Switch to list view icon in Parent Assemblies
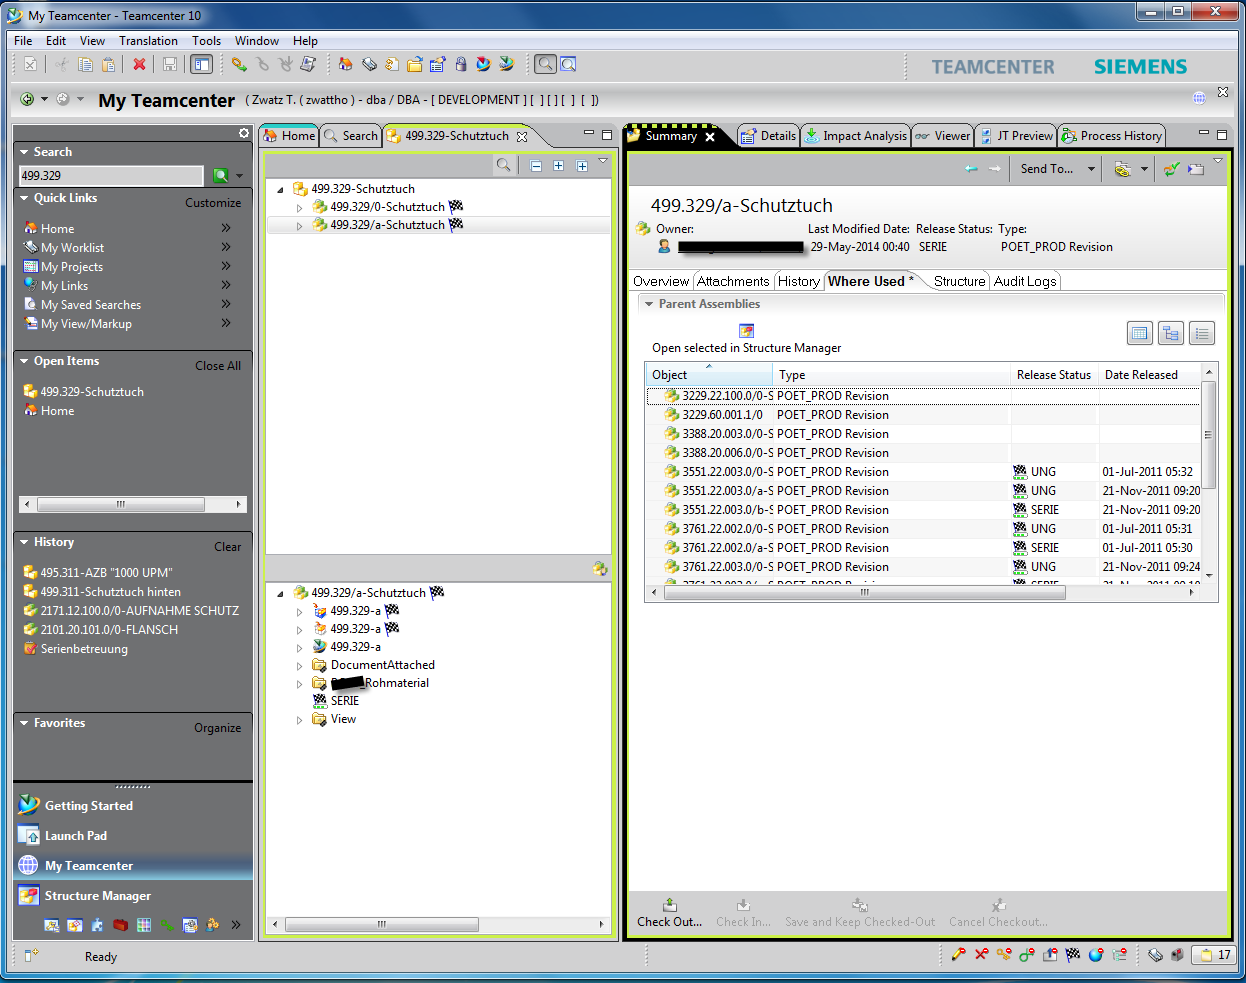1246x983 pixels. pyautogui.click(x=1201, y=334)
